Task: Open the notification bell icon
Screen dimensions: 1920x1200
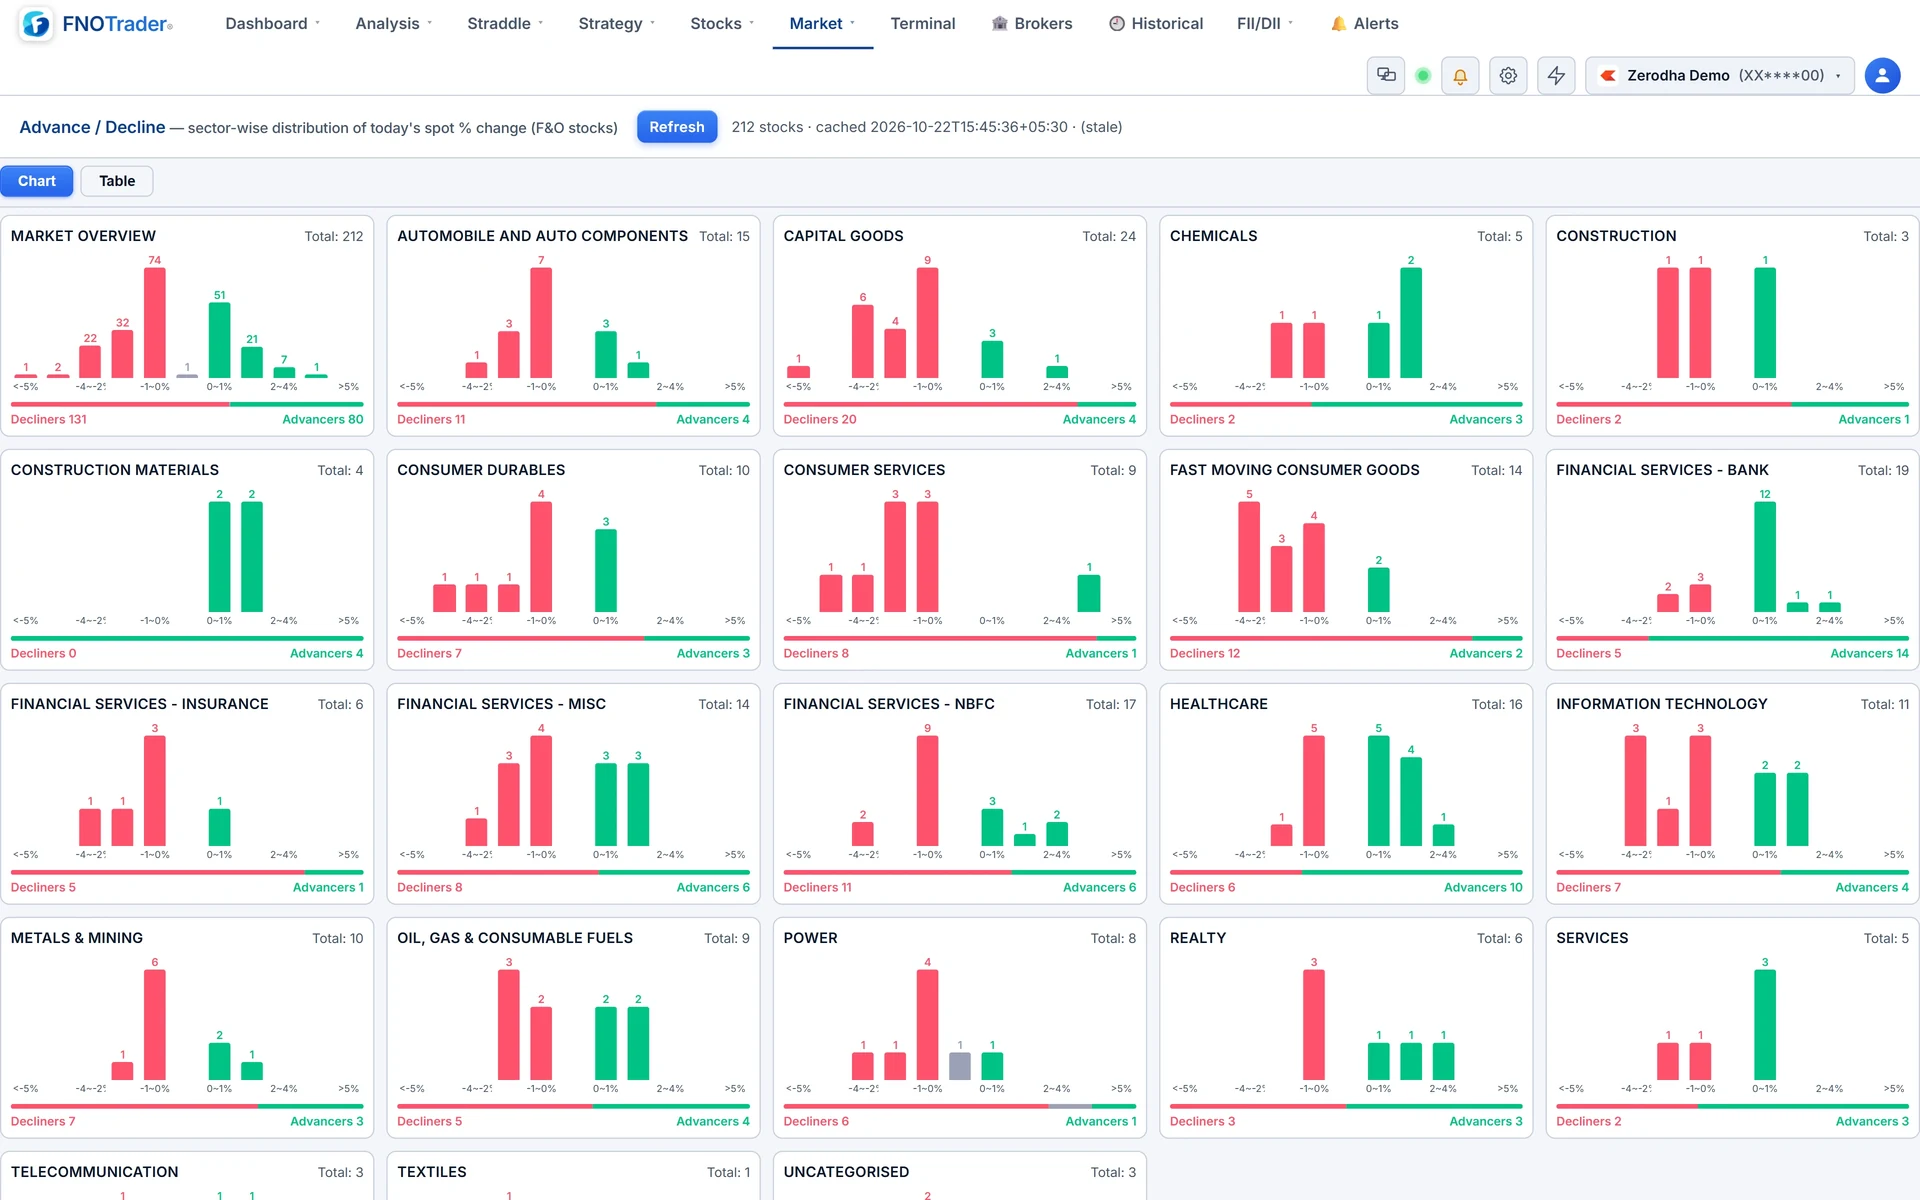Action: pos(1460,76)
